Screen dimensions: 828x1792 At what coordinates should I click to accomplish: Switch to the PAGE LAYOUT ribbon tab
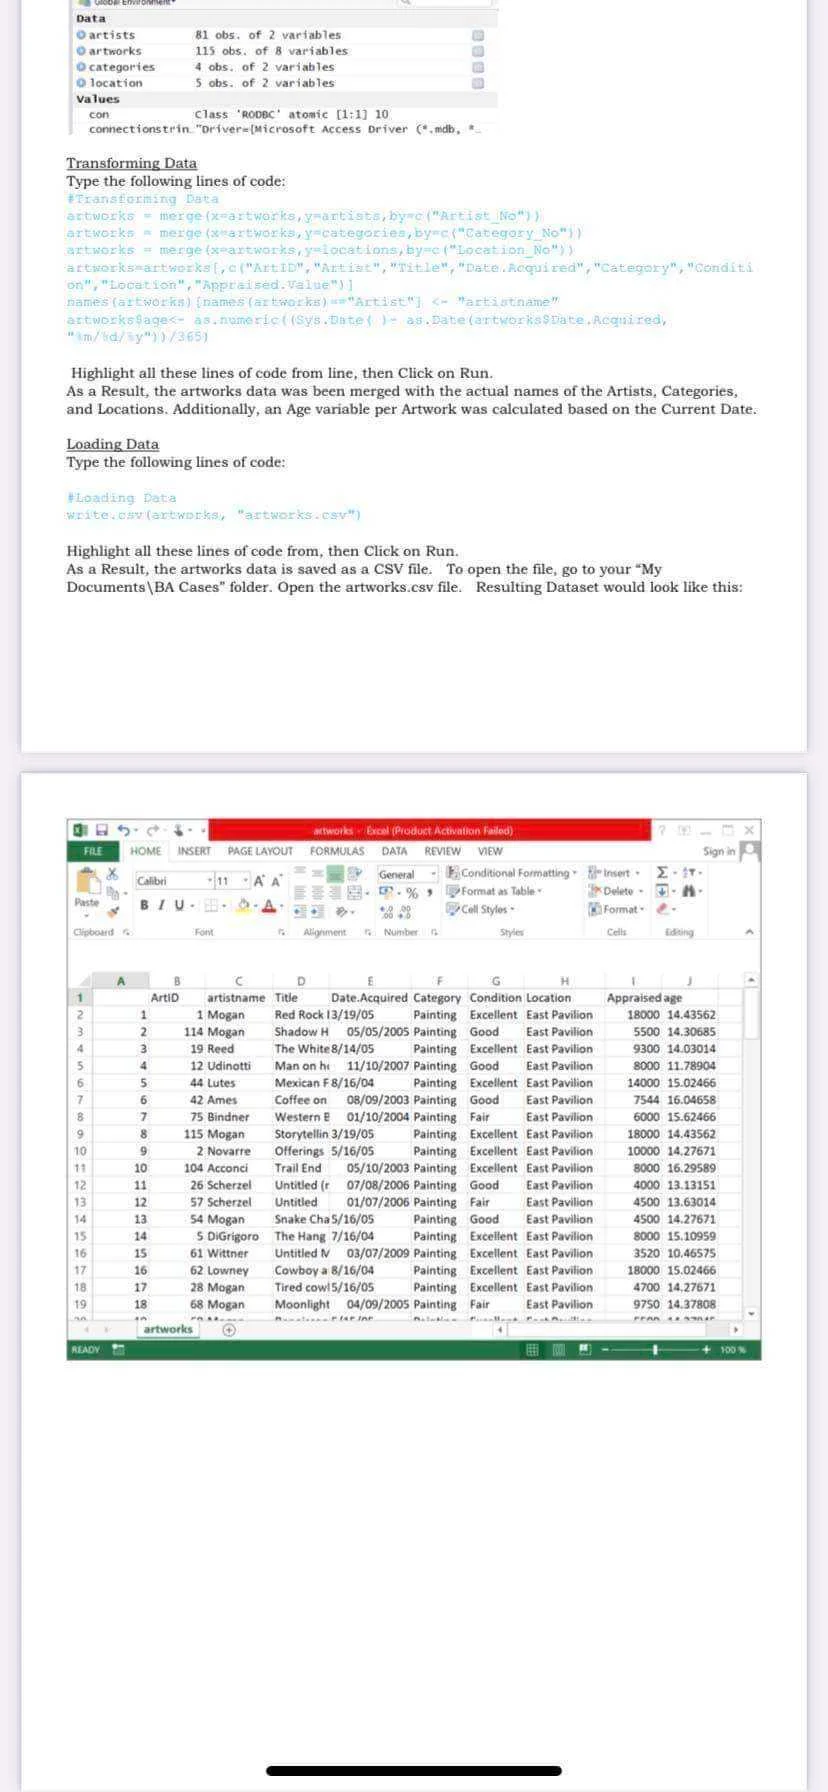click(261, 851)
